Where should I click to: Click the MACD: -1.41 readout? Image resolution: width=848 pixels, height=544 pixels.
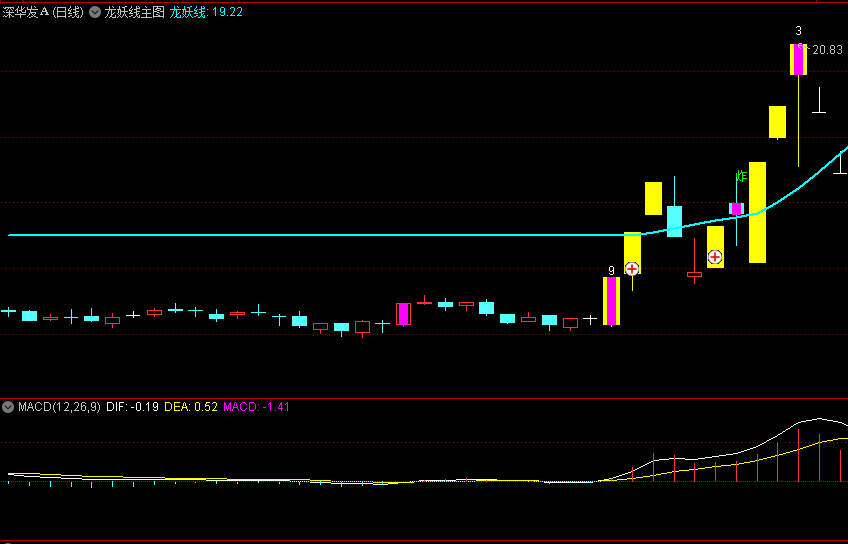(256, 407)
